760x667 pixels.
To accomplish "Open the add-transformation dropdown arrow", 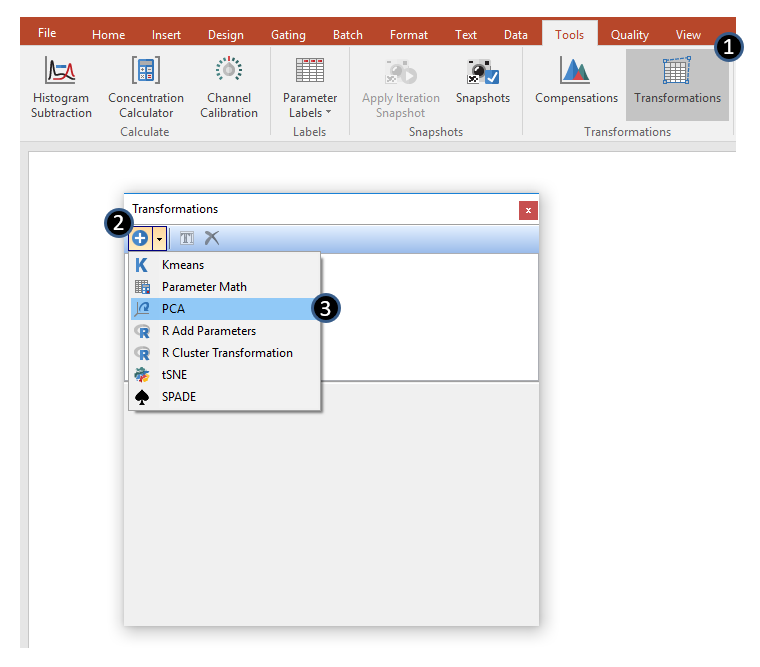I will point(158,238).
